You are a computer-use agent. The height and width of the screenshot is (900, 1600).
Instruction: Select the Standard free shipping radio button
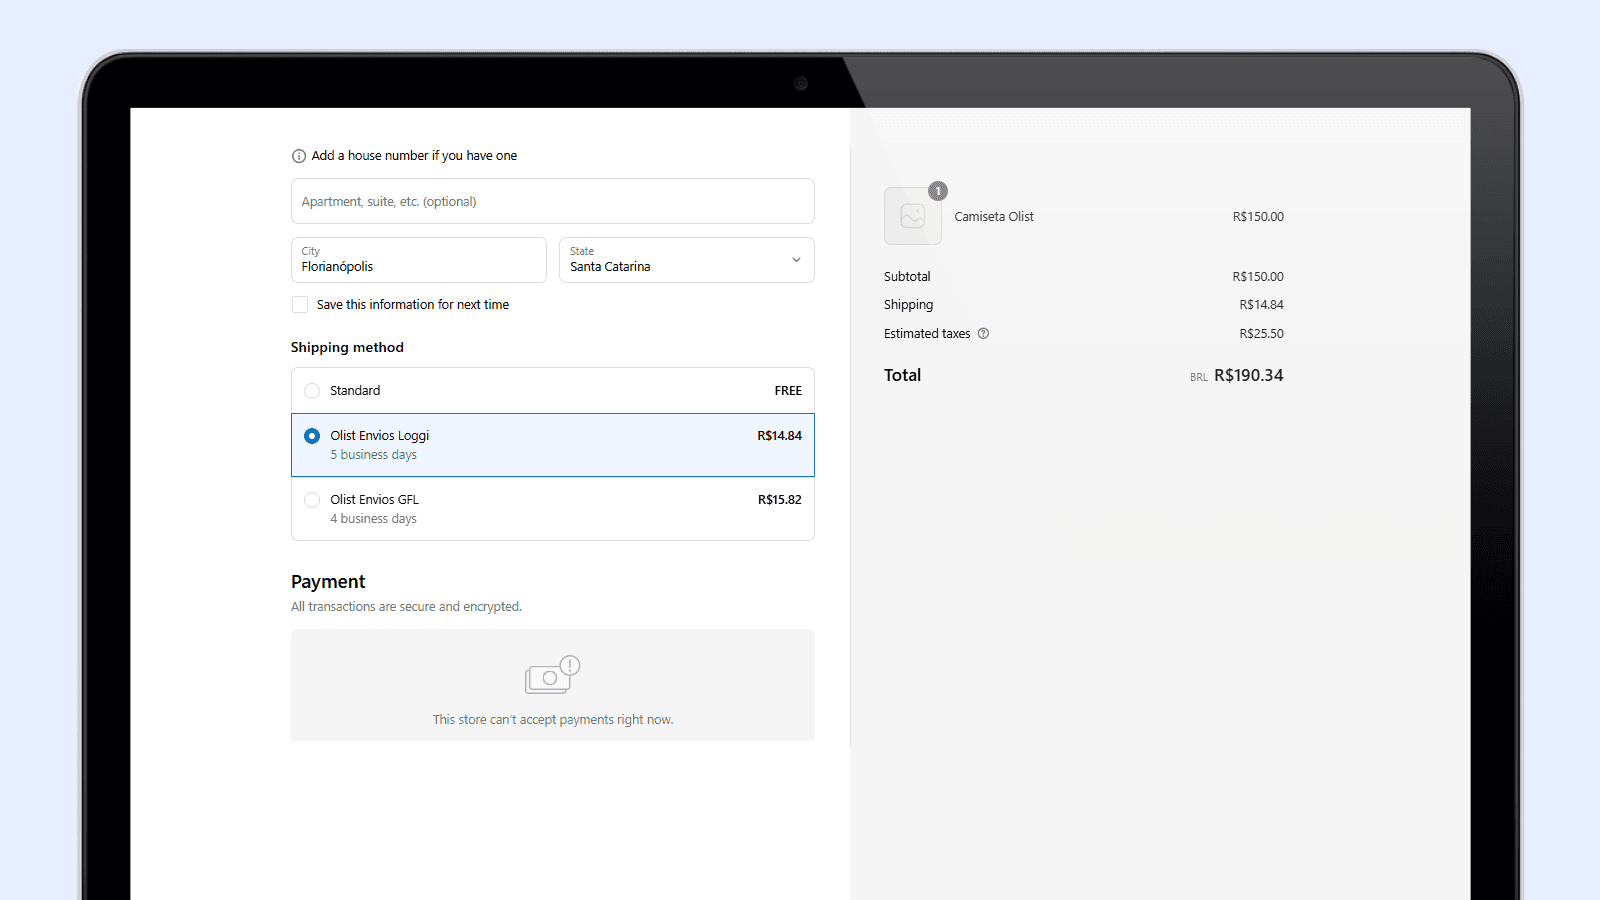pyautogui.click(x=312, y=391)
